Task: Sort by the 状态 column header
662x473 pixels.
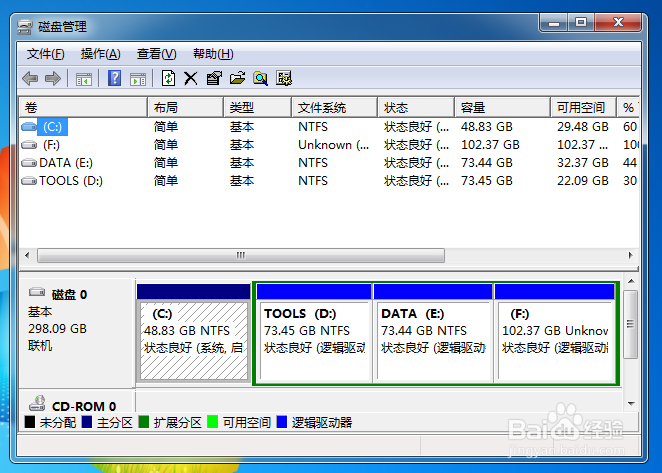Action: click(416, 108)
